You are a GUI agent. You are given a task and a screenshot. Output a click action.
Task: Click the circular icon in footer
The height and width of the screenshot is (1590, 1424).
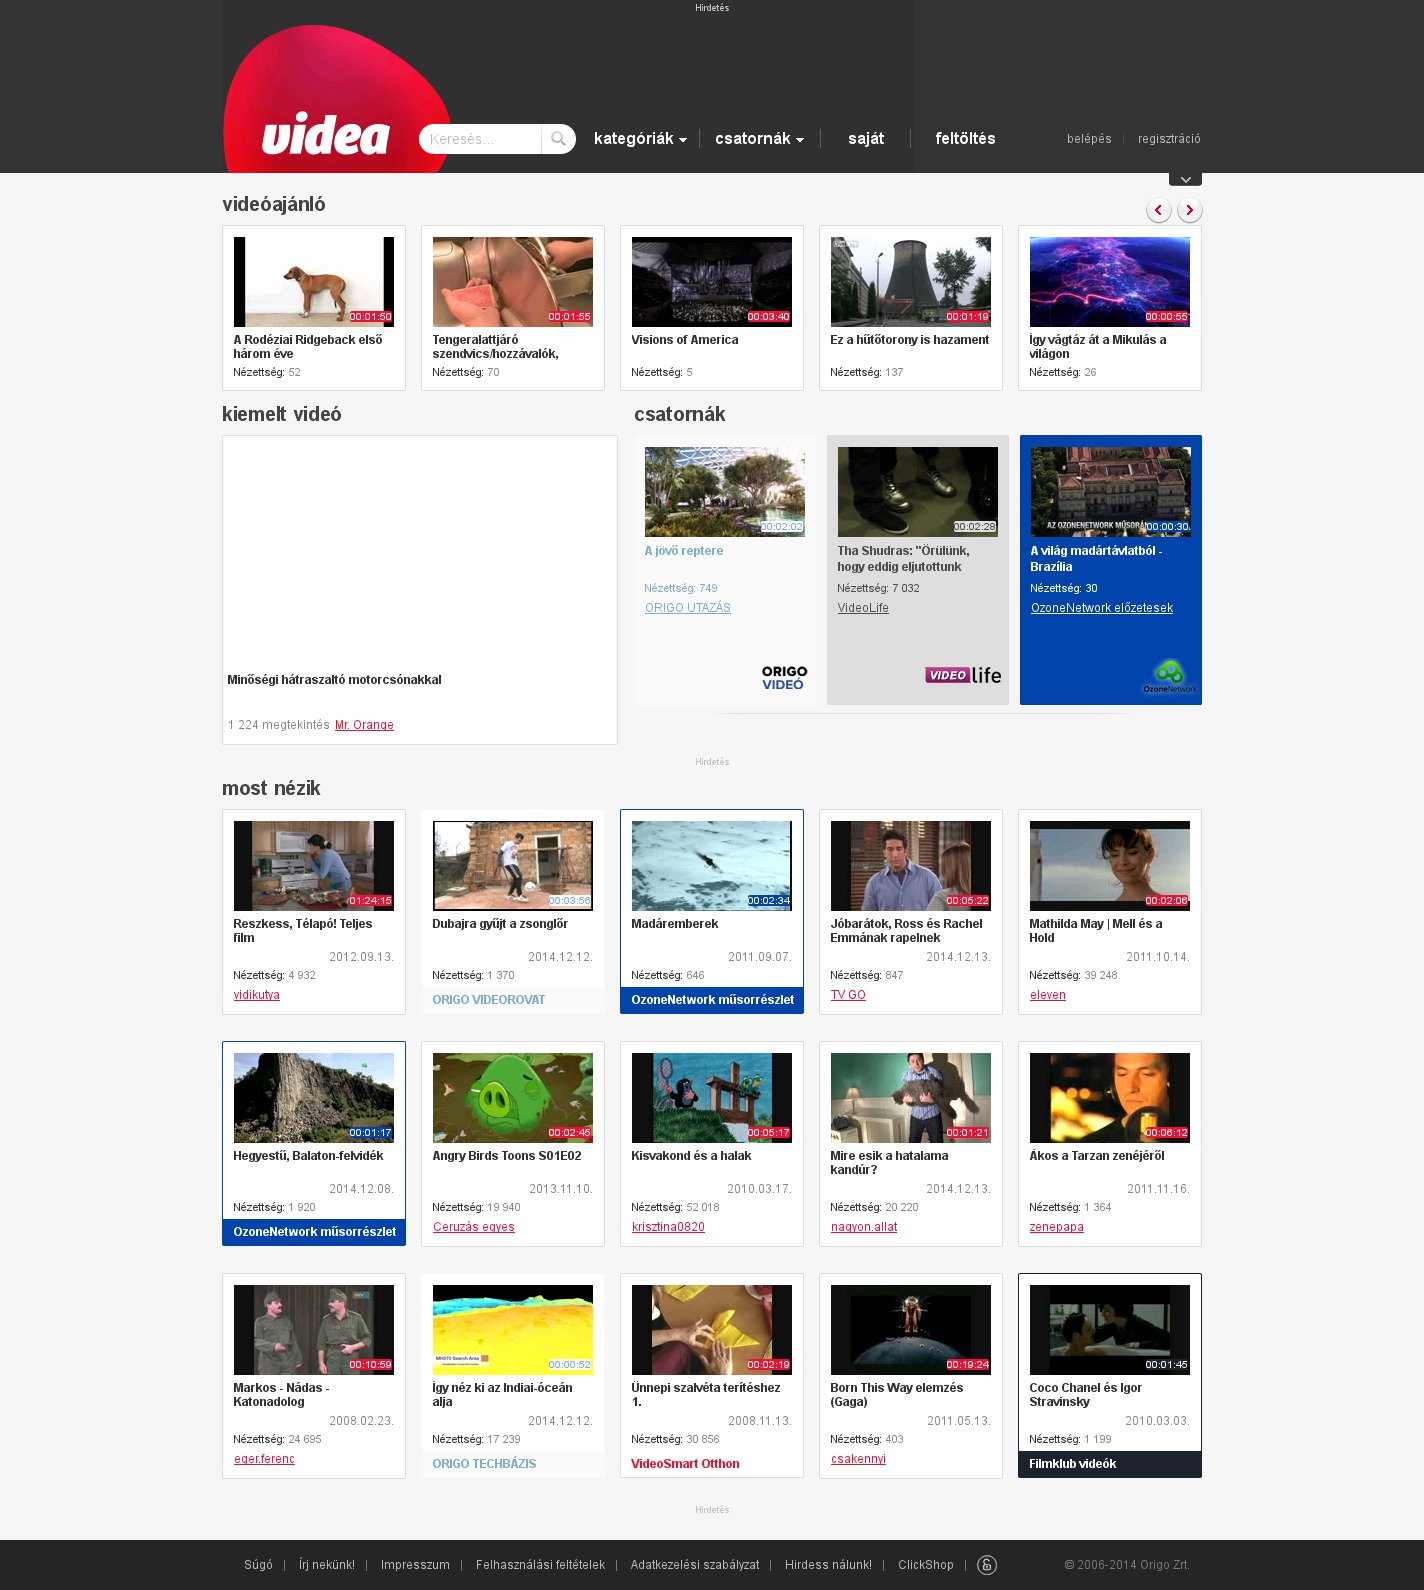point(987,1565)
